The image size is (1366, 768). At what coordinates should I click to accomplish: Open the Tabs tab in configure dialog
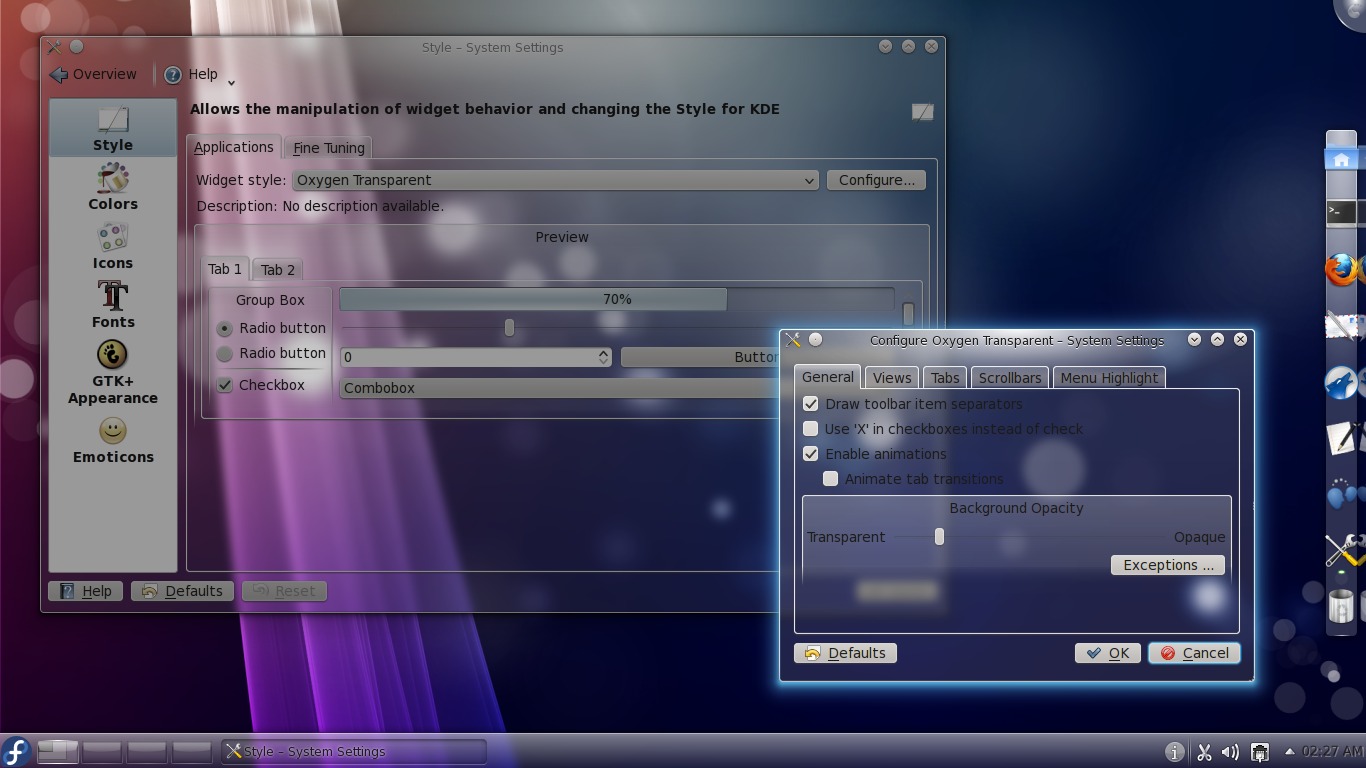tap(945, 378)
